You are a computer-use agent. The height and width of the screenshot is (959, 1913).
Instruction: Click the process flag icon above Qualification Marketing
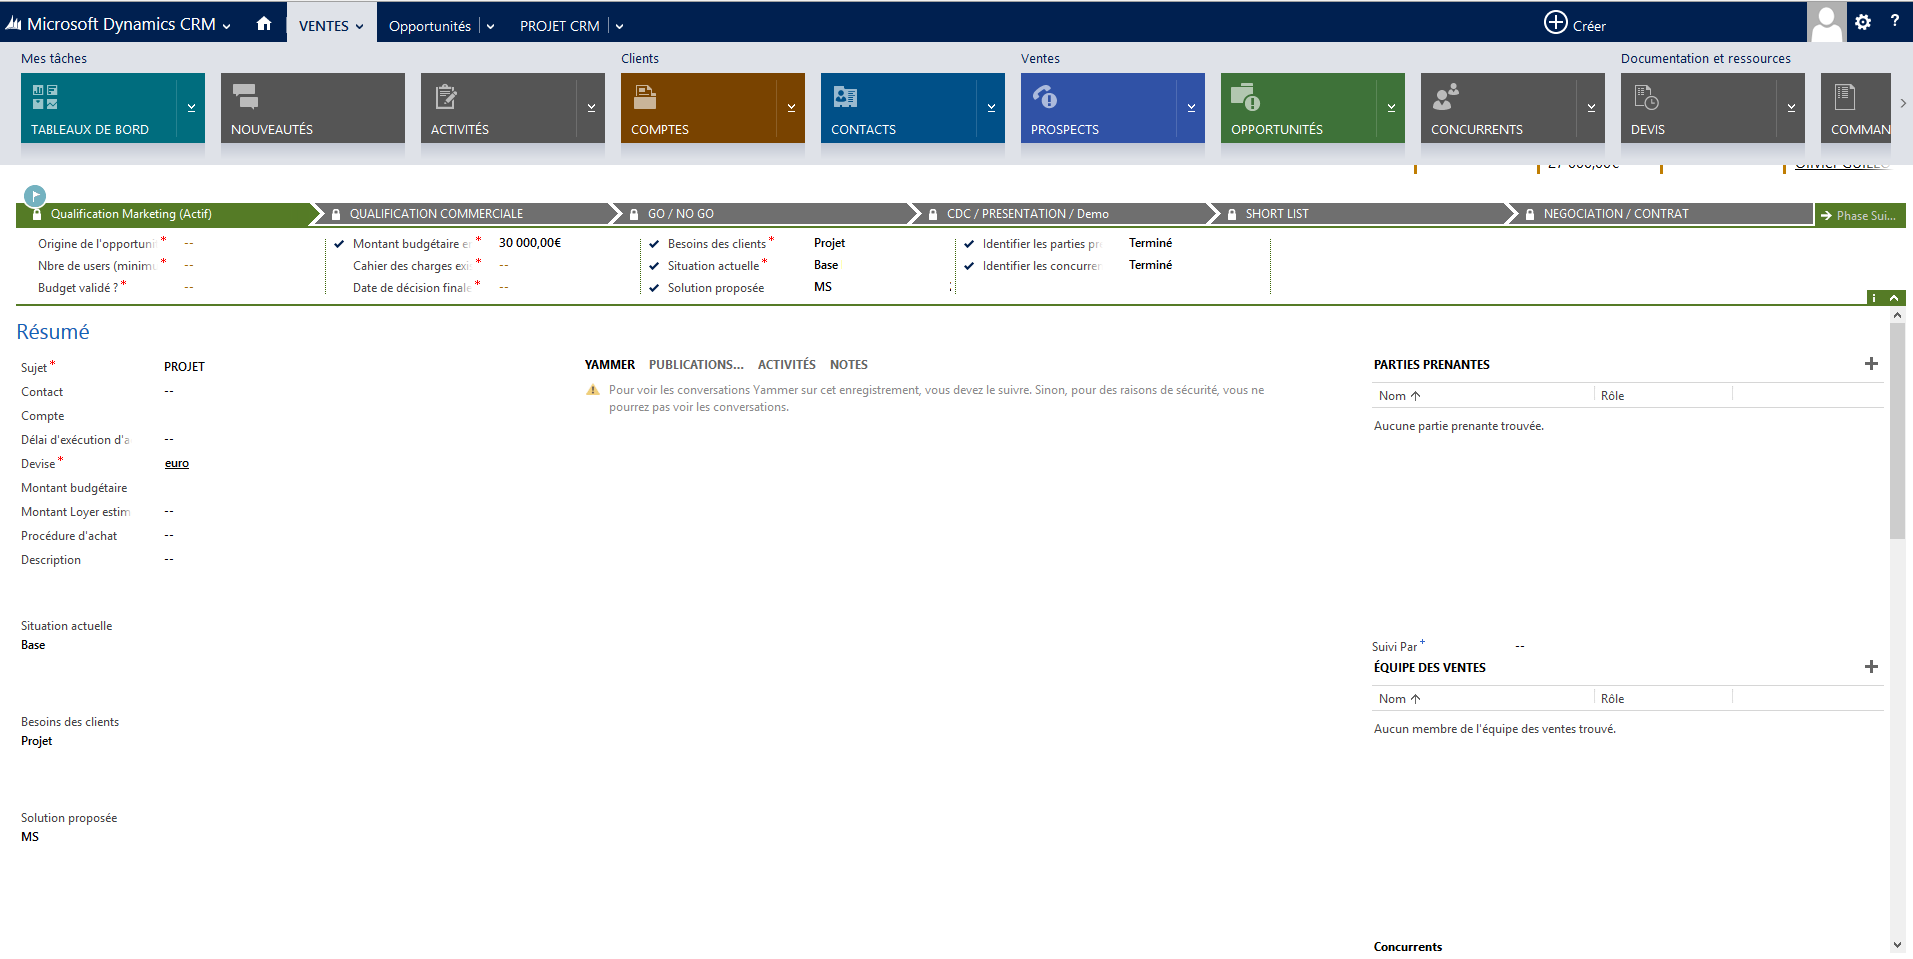(x=35, y=195)
